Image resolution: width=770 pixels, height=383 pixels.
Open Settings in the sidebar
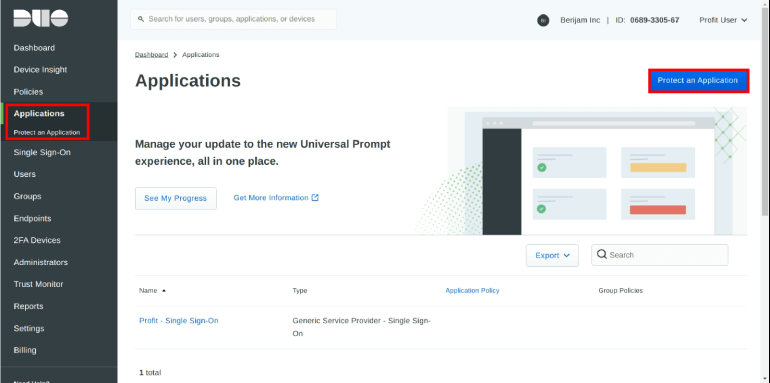click(29, 328)
